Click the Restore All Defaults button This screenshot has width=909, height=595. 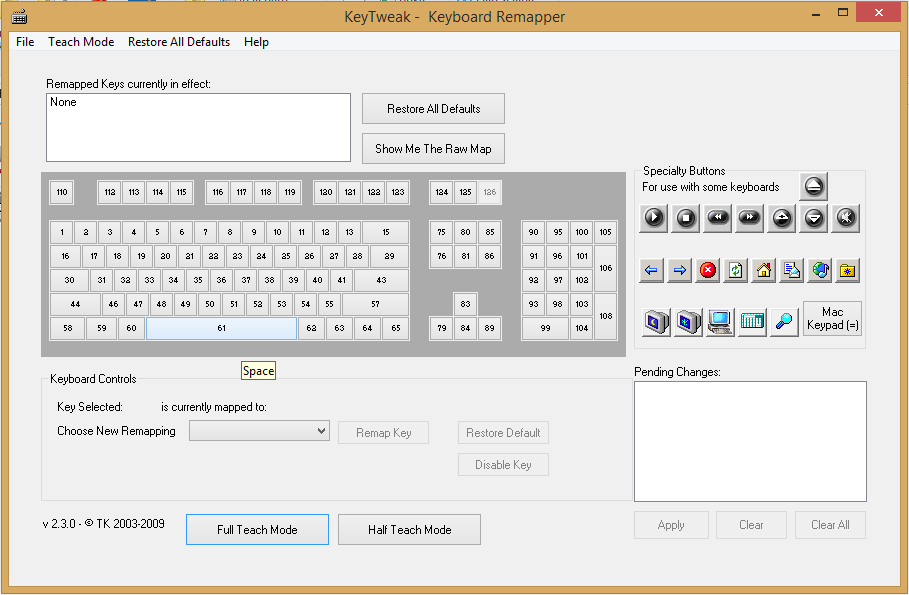point(434,108)
